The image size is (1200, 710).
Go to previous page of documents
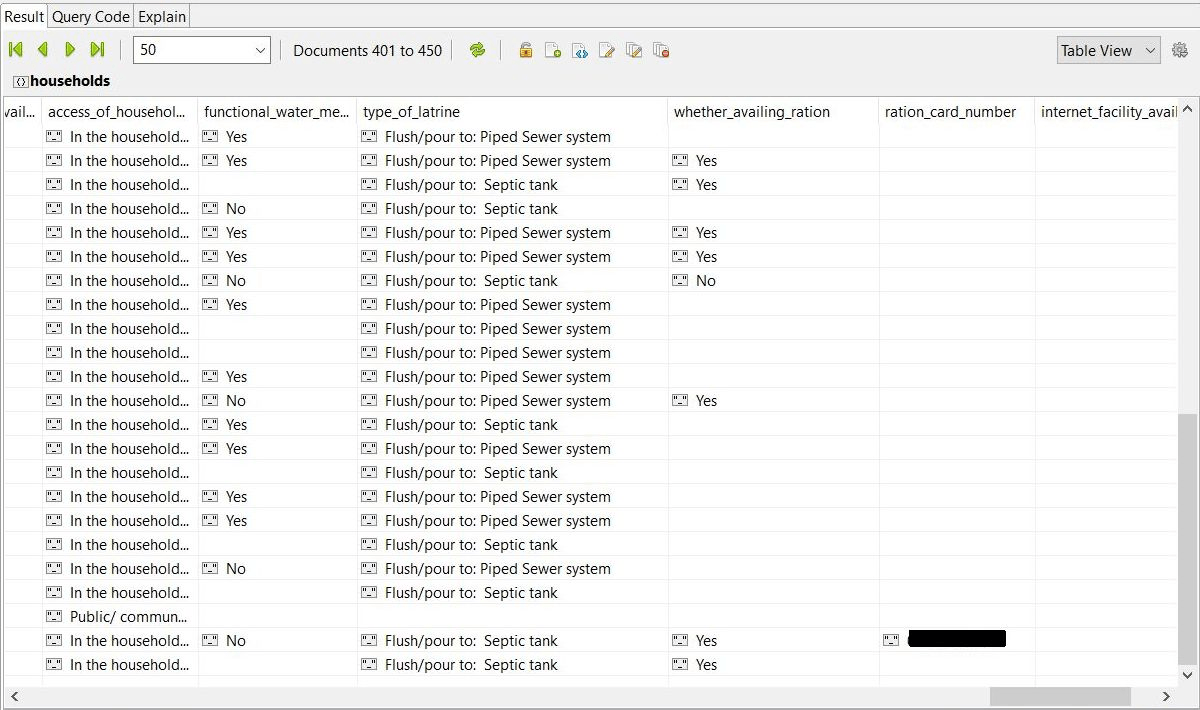click(43, 50)
